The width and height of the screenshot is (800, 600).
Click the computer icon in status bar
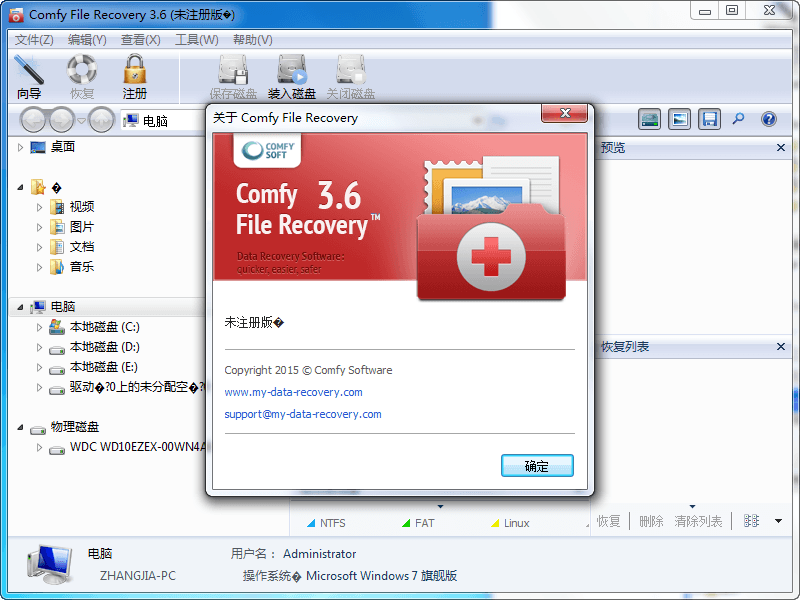(x=49, y=564)
